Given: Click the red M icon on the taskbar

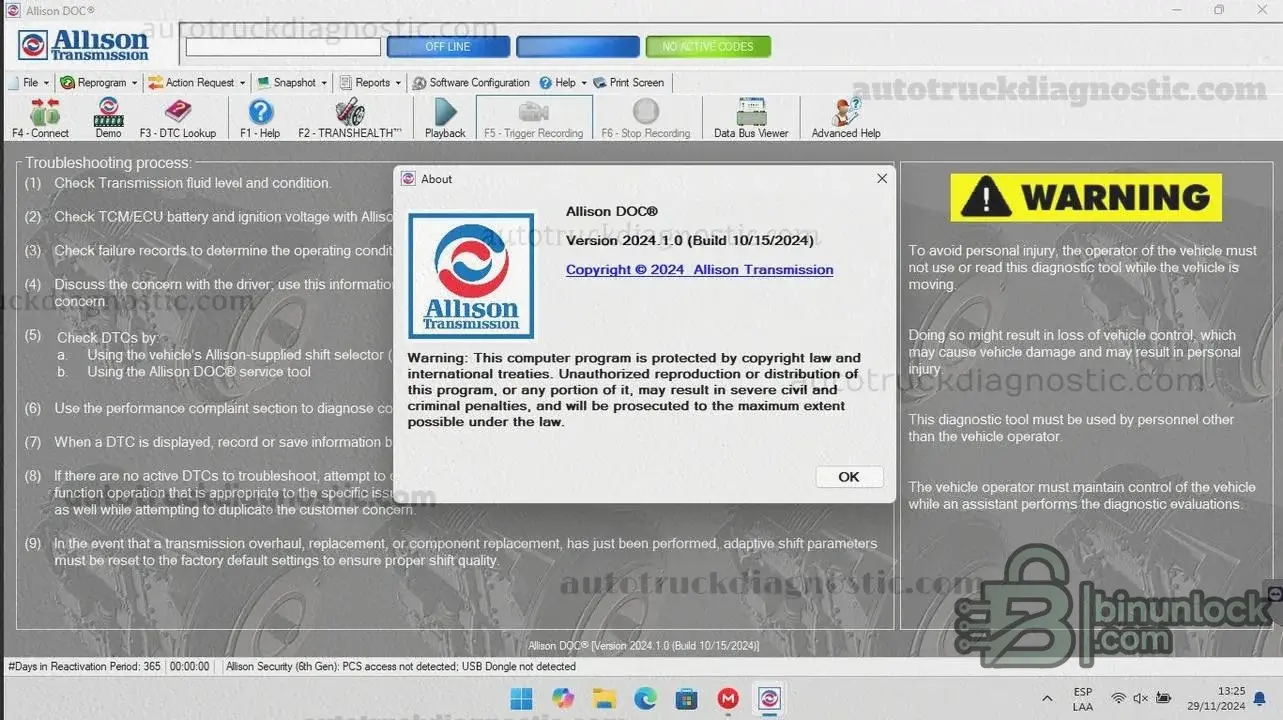Looking at the screenshot, I should click(728, 698).
